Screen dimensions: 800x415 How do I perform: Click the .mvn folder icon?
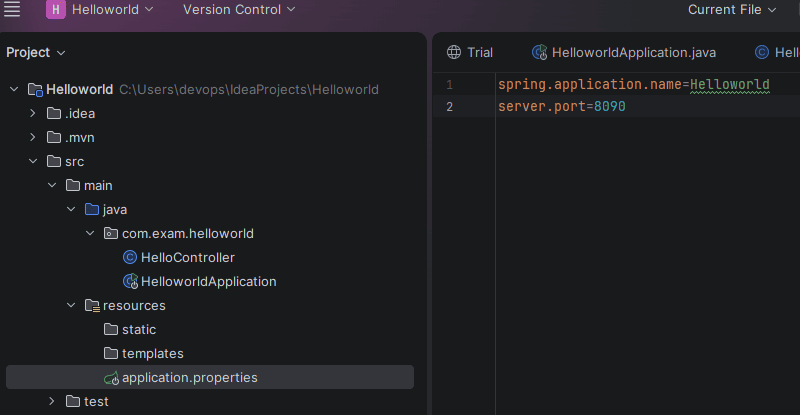tap(54, 137)
